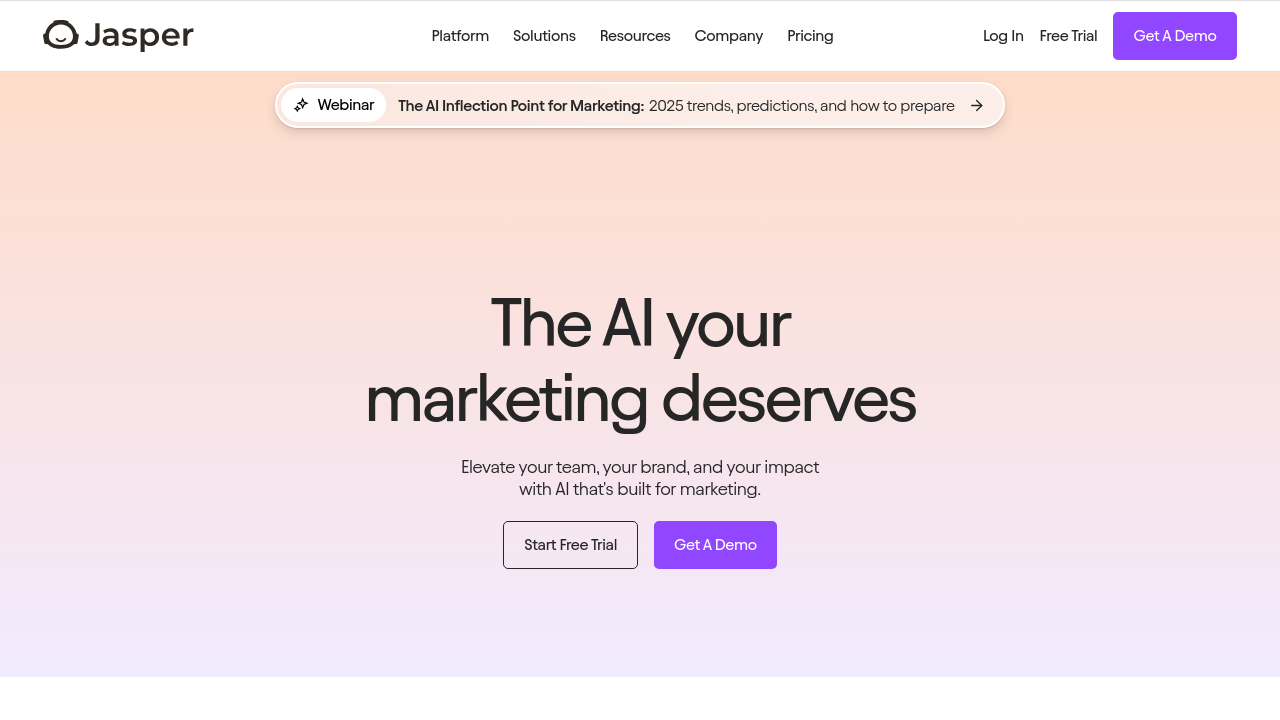Expand the Solutions navigation menu
1280x720 pixels.
544,36
